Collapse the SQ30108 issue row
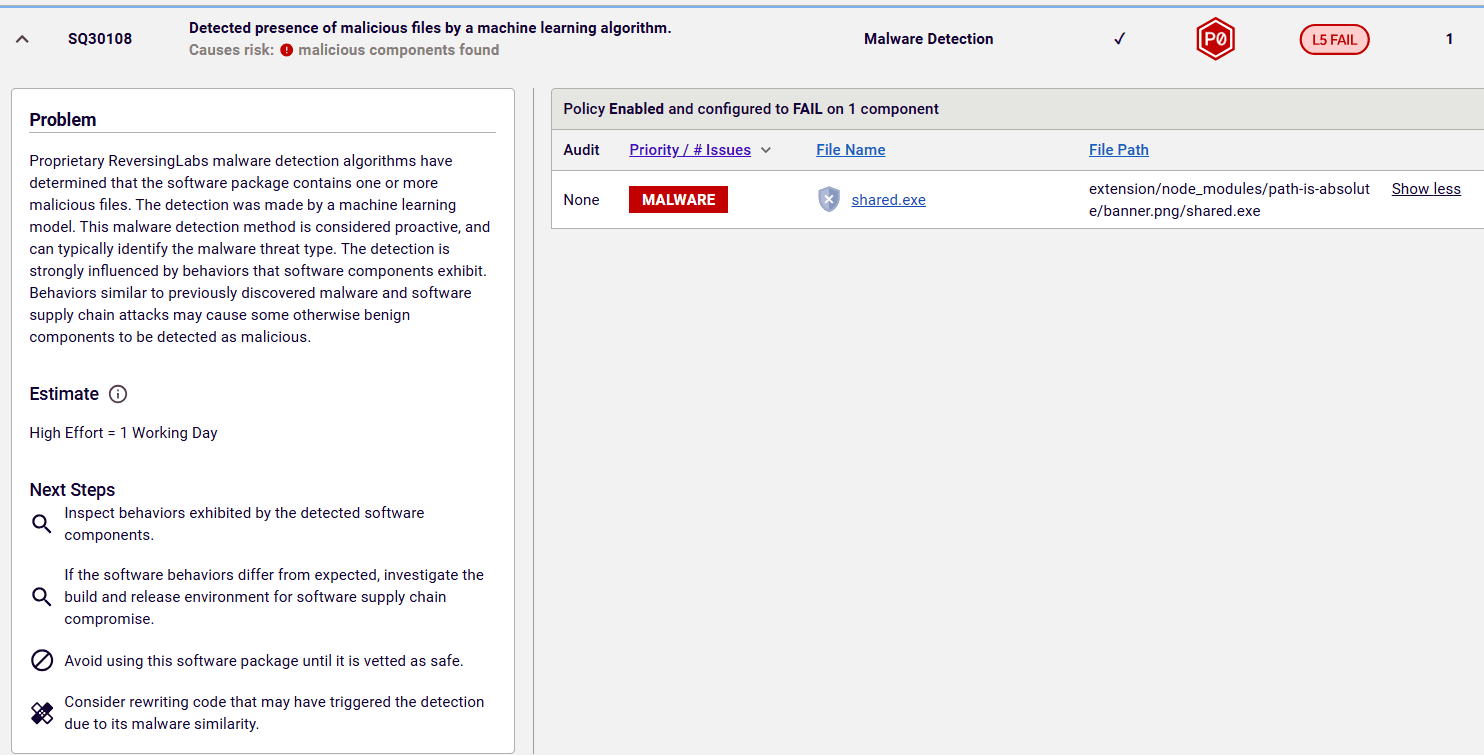 pos(22,38)
